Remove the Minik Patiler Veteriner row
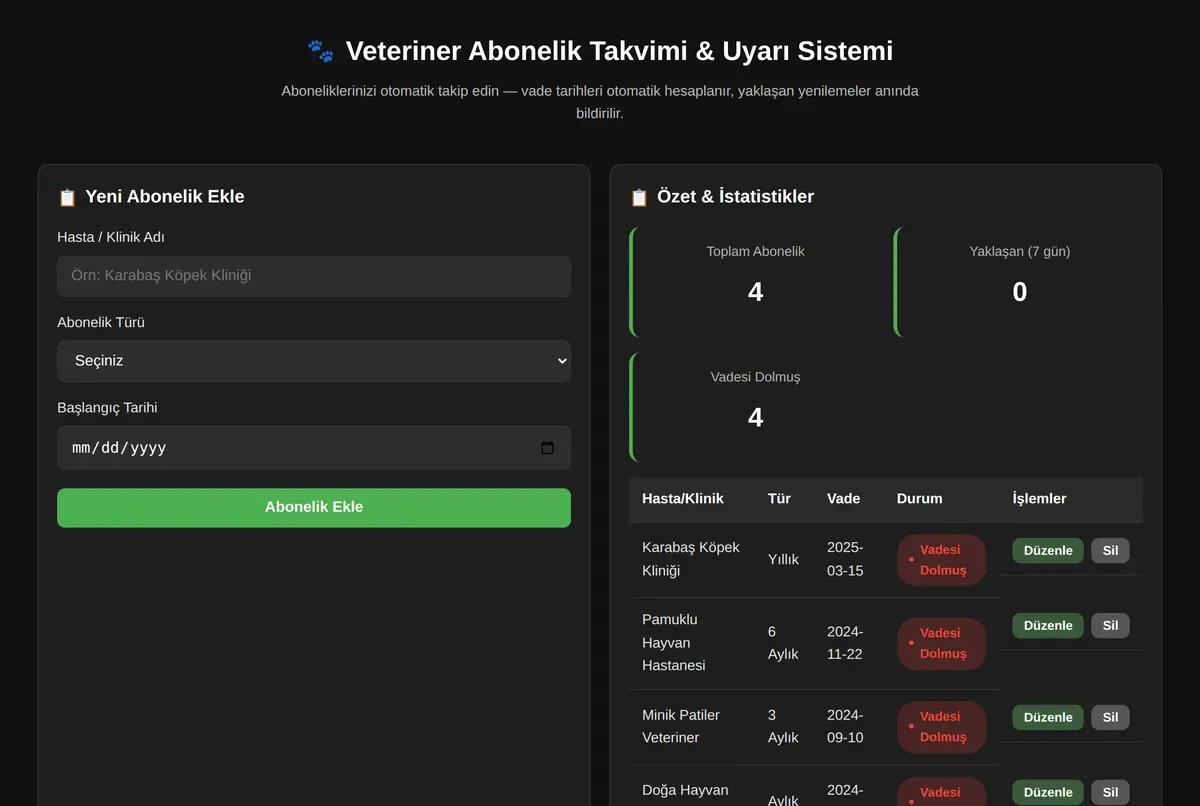This screenshot has height=806, width=1200. coord(1110,717)
